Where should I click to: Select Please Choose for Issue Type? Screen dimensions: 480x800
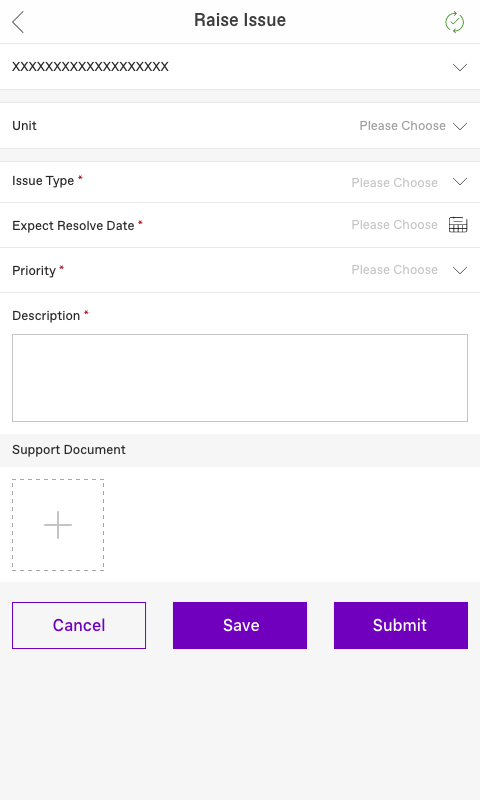click(394, 183)
